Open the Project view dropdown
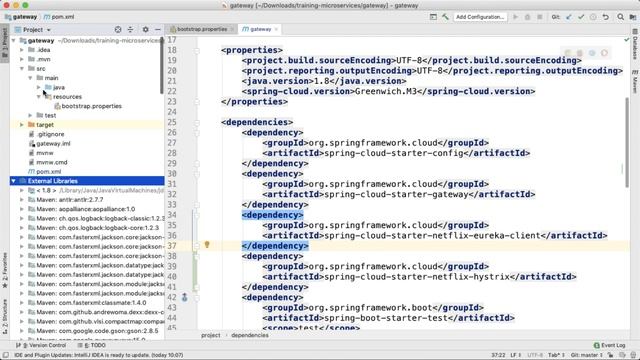This screenshot has width=640, height=360. tap(33, 29)
